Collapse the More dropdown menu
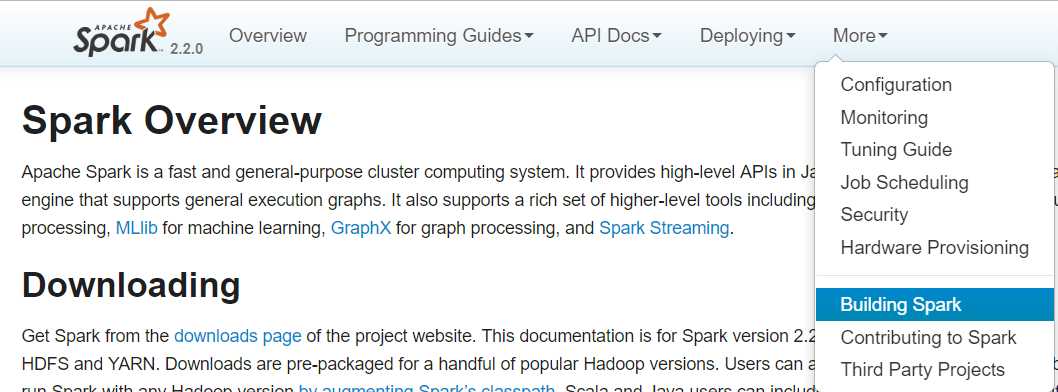The width and height of the screenshot is (1058, 392). [860, 35]
